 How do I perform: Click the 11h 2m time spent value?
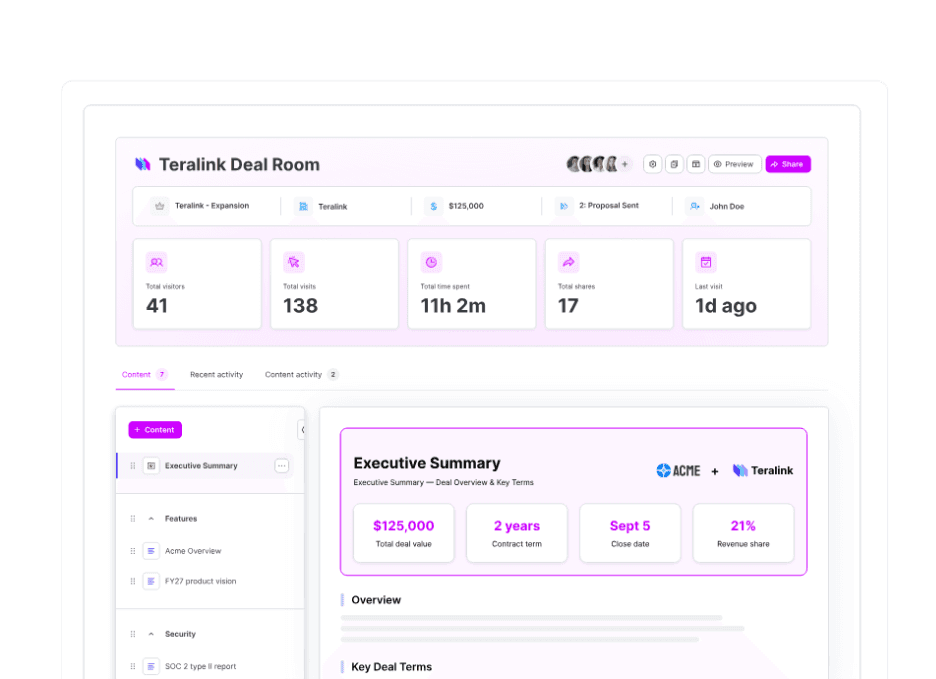coord(453,306)
